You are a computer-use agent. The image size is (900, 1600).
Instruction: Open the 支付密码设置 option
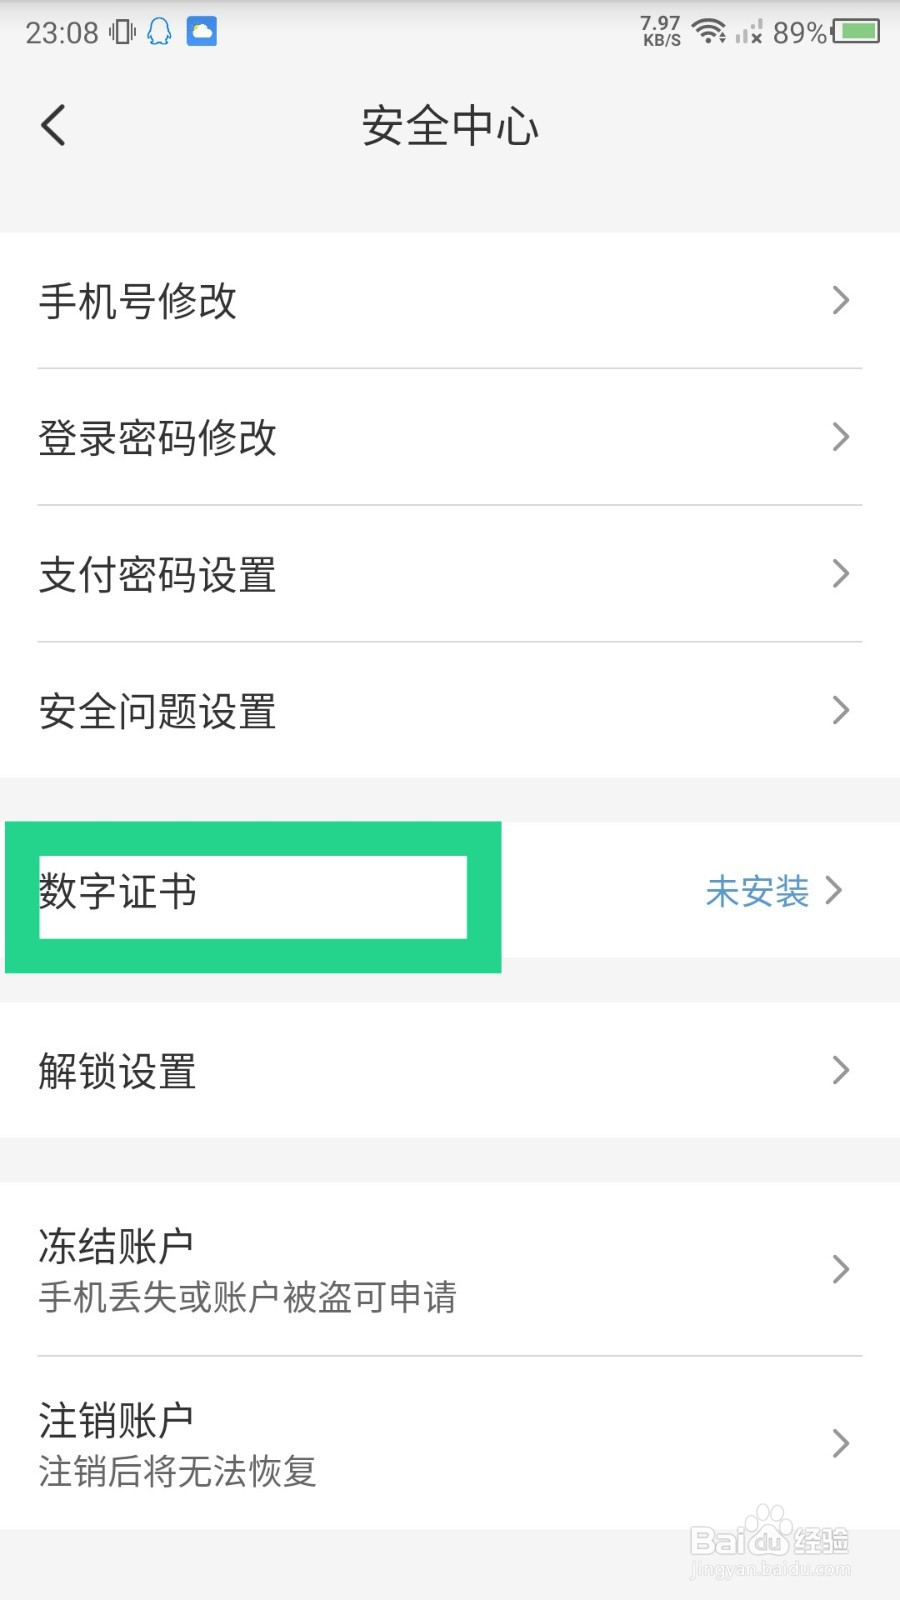(x=158, y=575)
